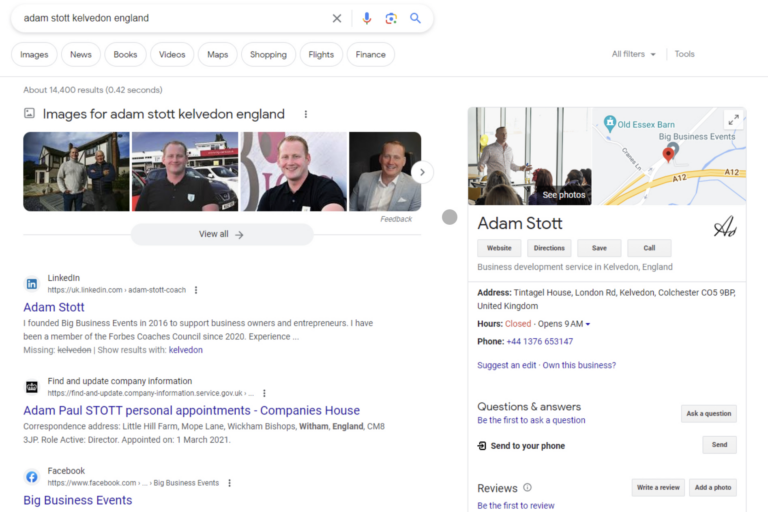Open the three-dot menu beside the Images heading
This screenshot has height=512, width=768.
click(306, 114)
